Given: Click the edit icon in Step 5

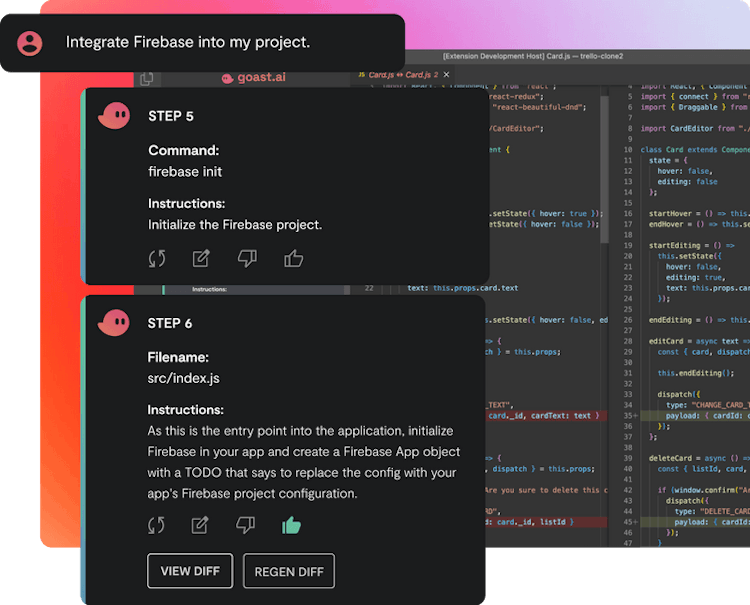Looking at the screenshot, I should tap(201, 259).
